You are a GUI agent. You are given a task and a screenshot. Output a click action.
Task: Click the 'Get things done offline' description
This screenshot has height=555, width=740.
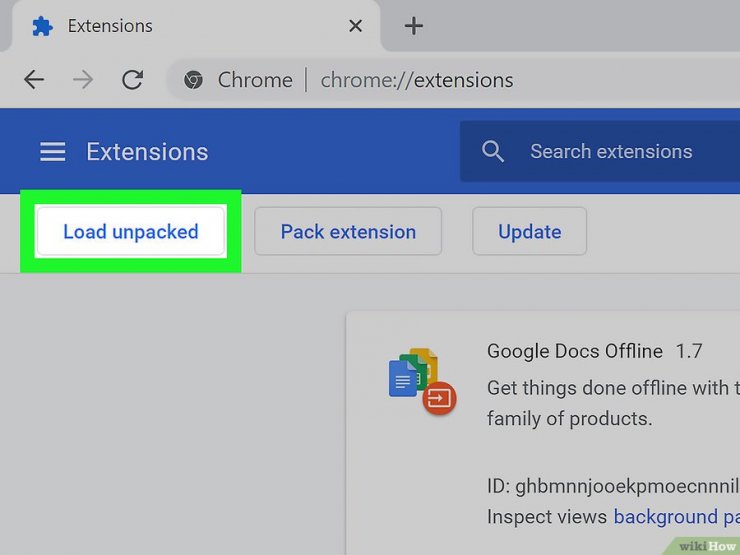point(613,403)
